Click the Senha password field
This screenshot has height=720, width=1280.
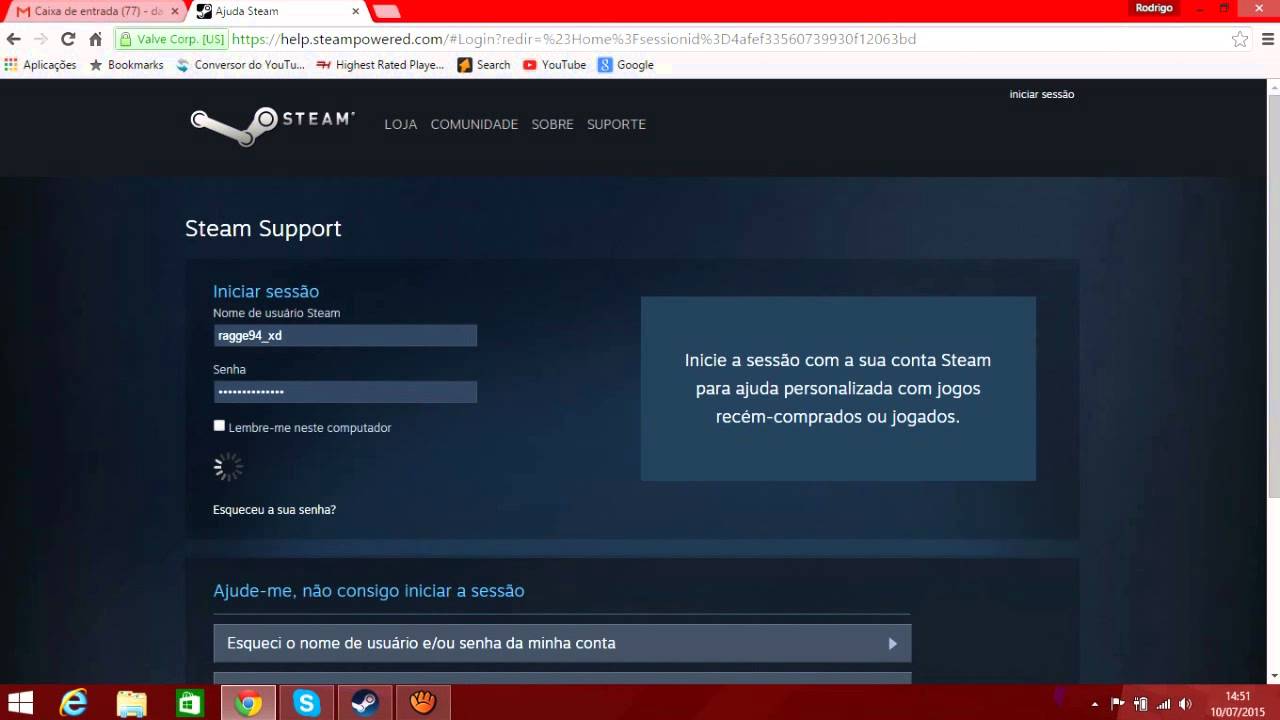tap(345, 392)
